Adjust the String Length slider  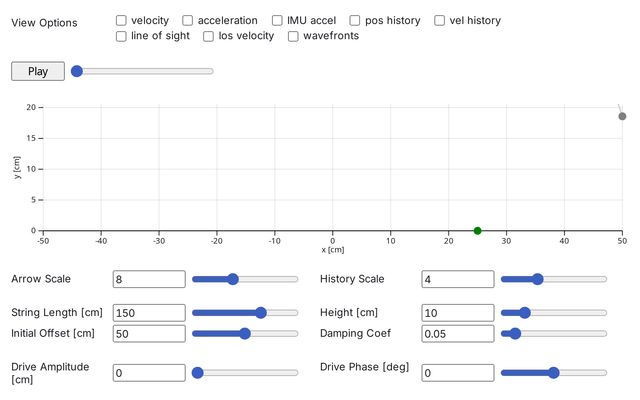(245, 313)
